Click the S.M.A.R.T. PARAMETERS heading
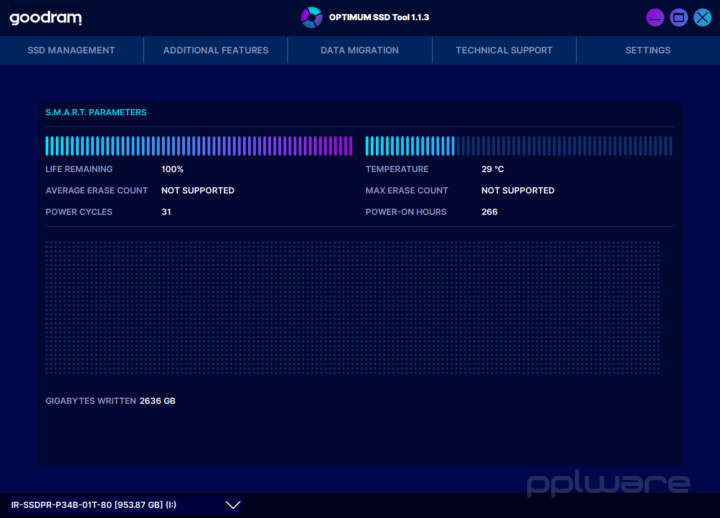720x518 pixels. tap(96, 113)
